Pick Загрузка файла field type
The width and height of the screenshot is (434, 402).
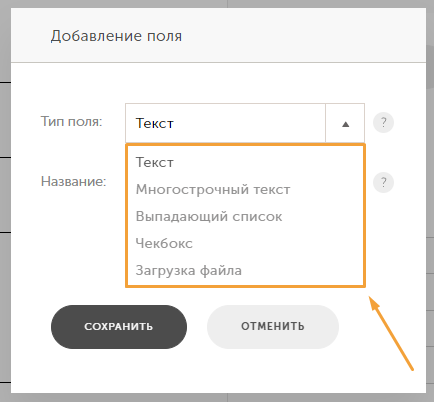click(245, 270)
